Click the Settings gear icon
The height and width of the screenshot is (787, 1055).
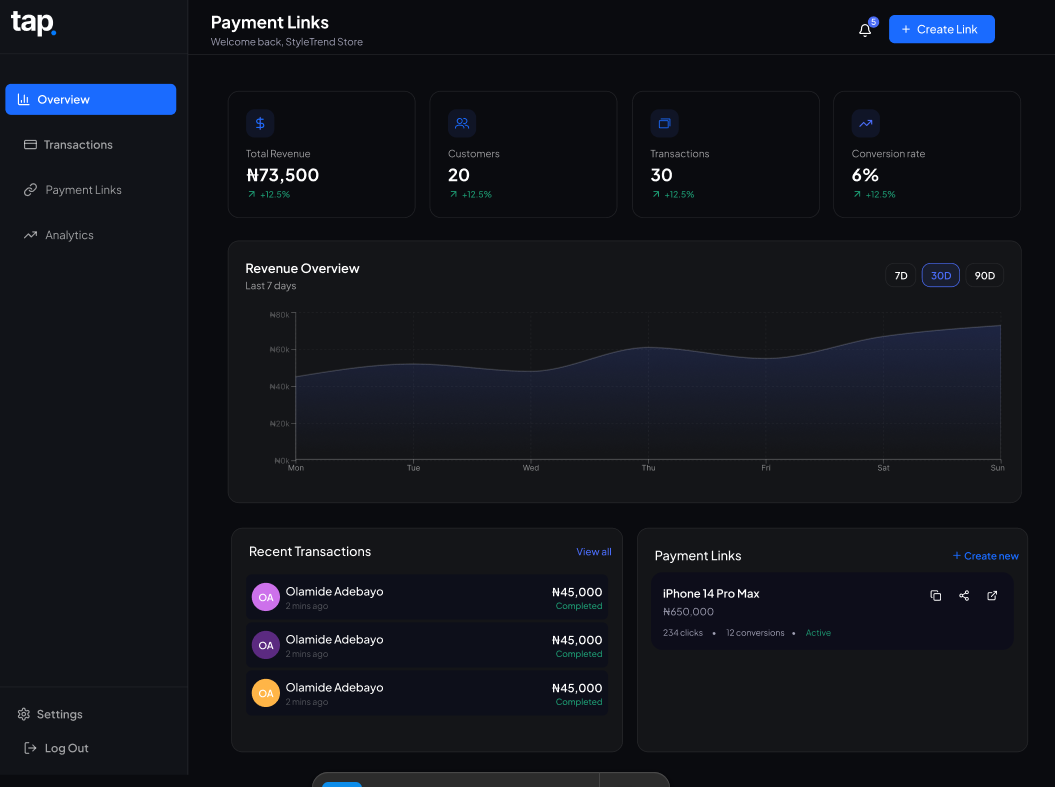pos(24,714)
